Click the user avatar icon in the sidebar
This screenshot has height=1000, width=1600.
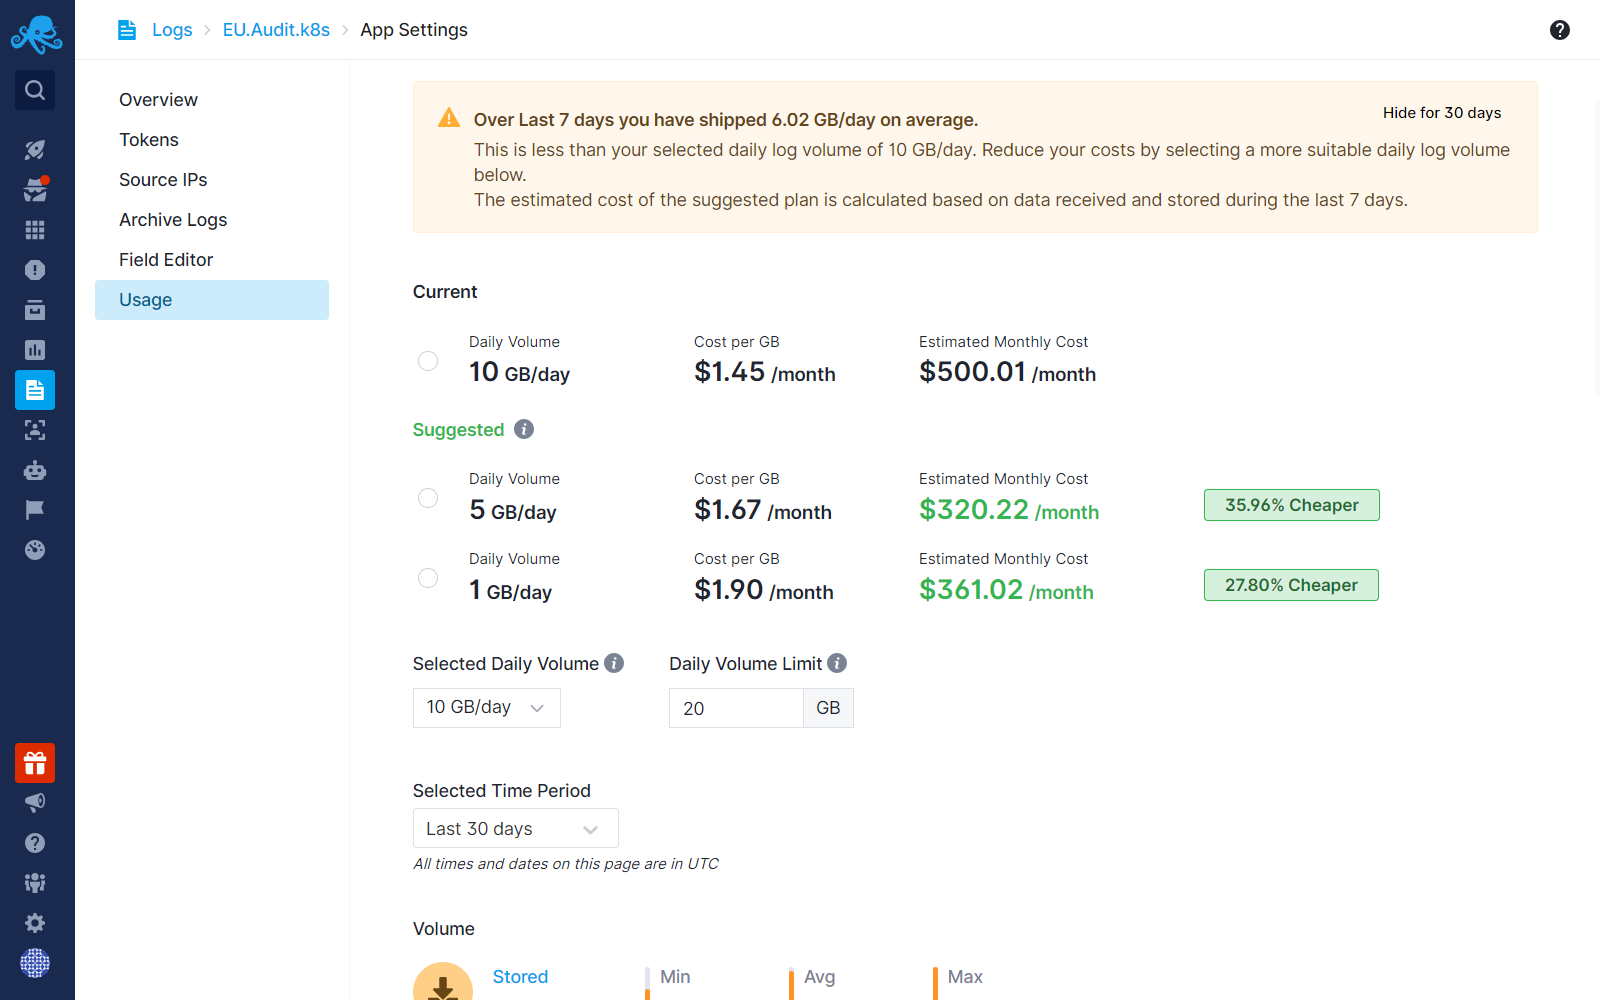[35, 963]
